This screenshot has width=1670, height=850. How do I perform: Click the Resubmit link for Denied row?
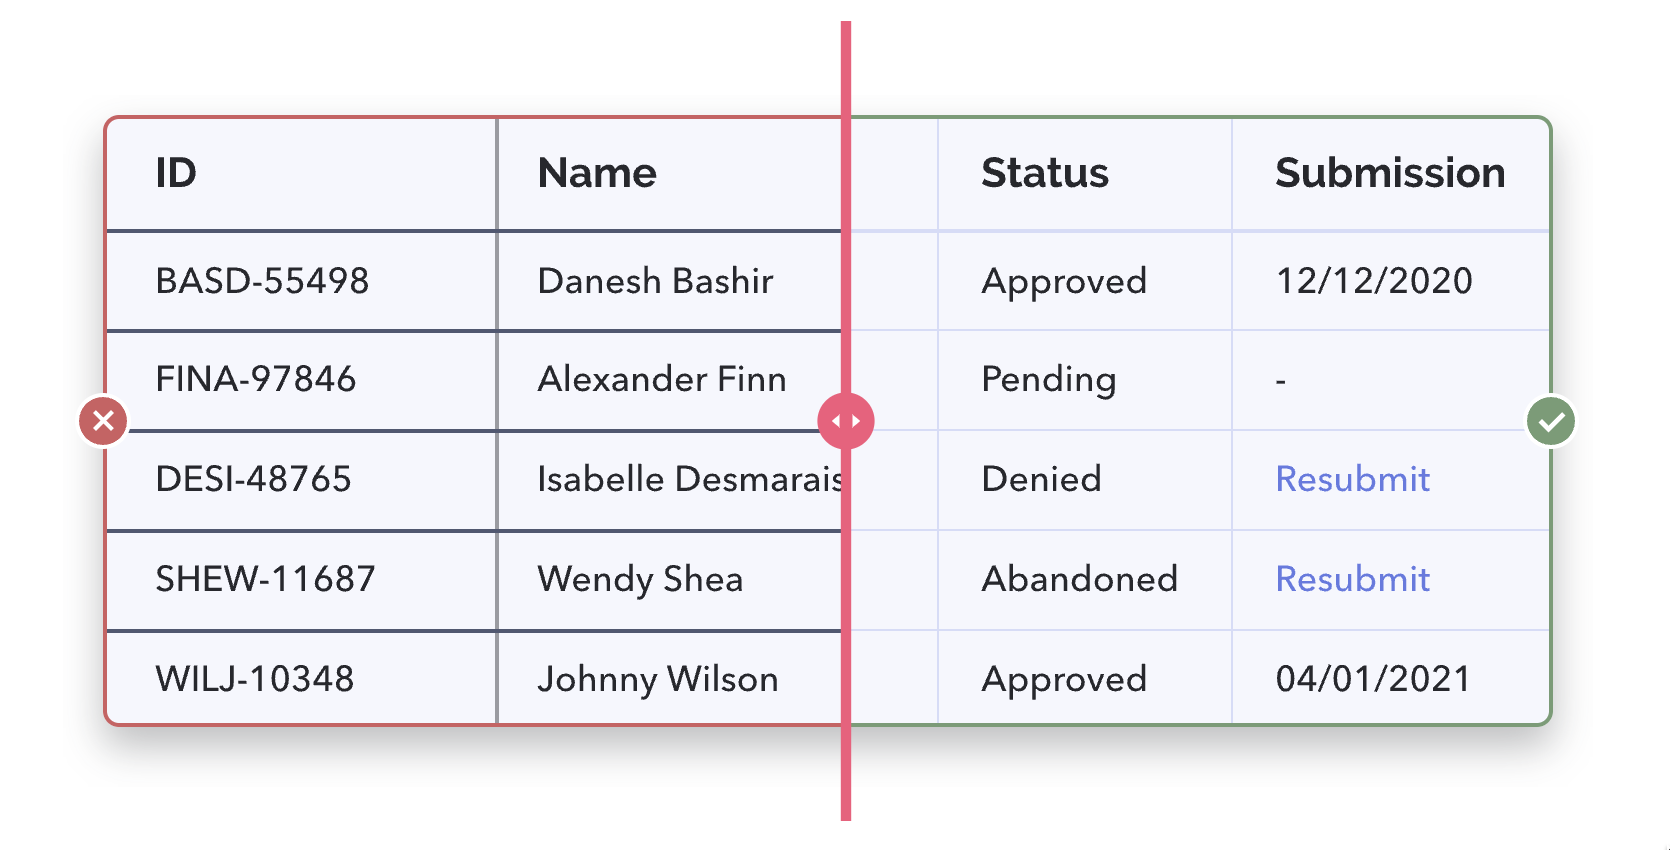pyautogui.click(x=1352, y=479)
